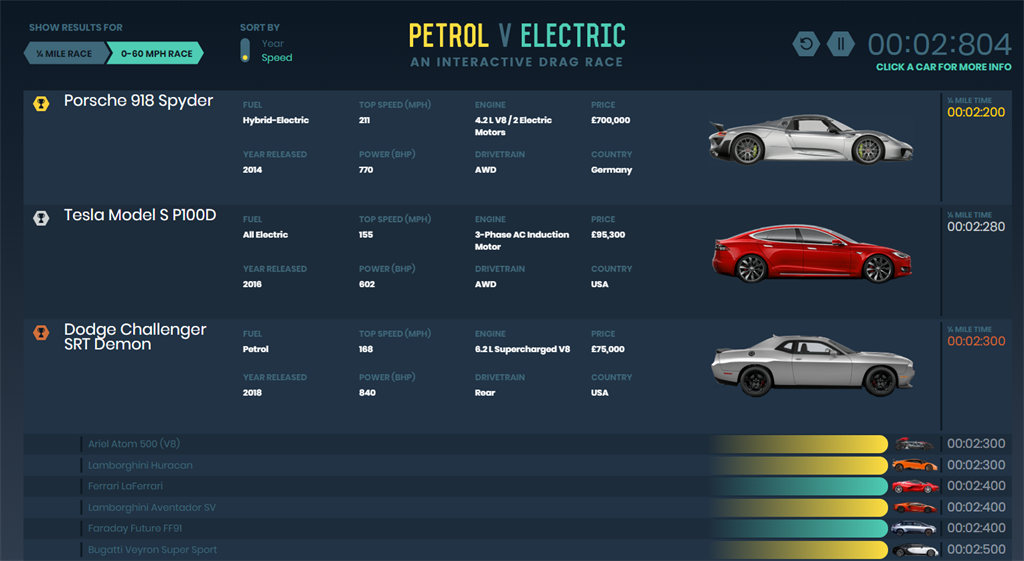Expand the Ariel Atom 500 (V8) row
The width and height of the screenshot is (1024, 561).
point(134,444)
